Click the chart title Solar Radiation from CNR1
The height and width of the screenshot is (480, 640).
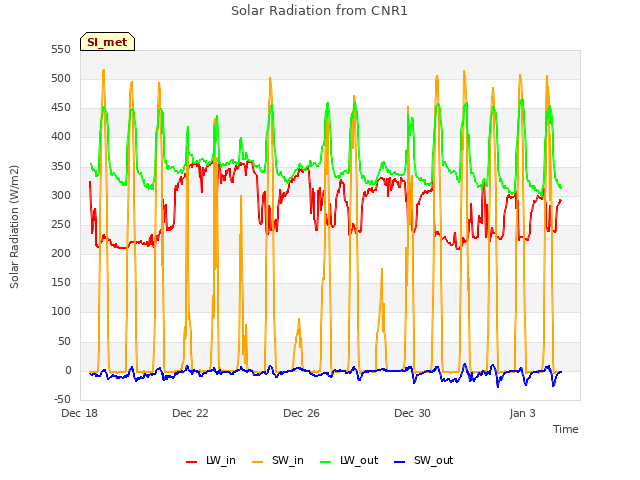(319, 11)
